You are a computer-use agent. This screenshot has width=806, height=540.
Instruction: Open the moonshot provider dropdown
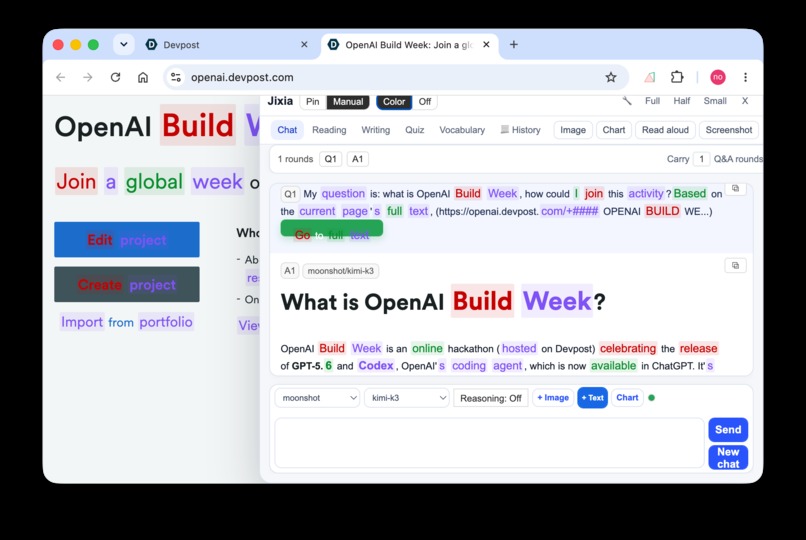point(317,398)
